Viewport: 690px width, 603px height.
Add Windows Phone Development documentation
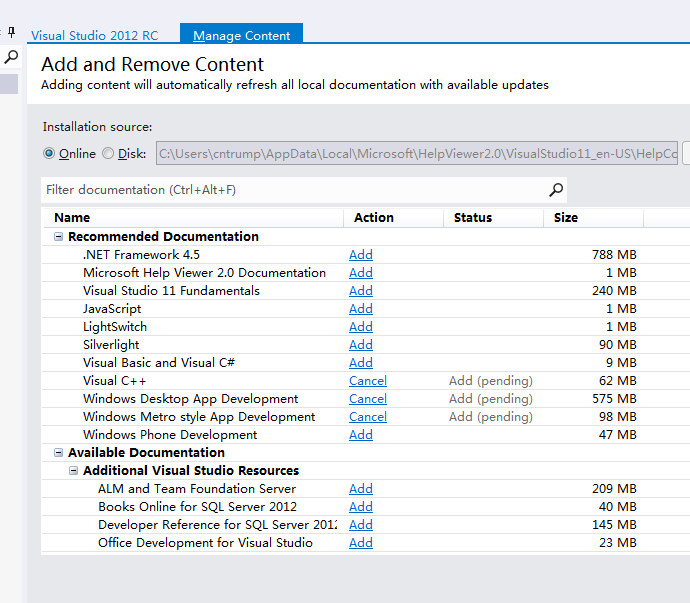point(361,435)
